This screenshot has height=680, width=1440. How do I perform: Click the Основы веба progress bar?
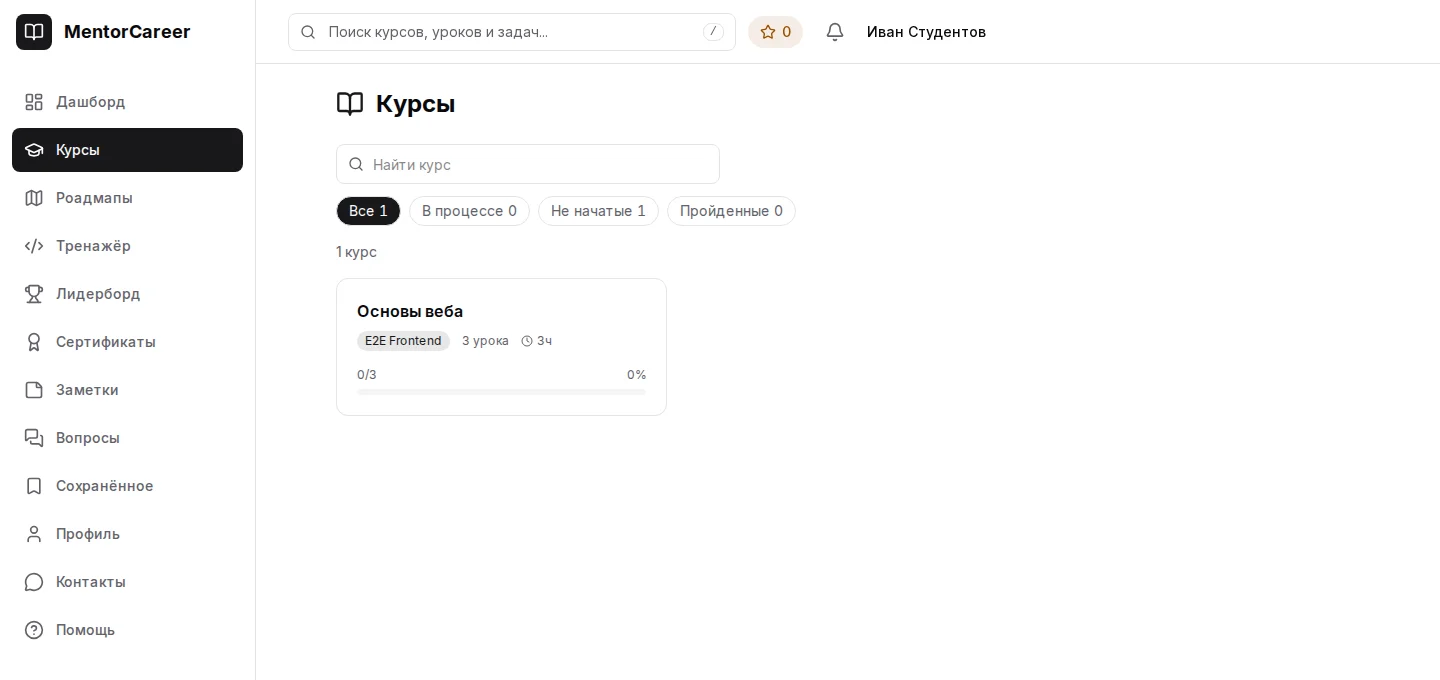(x=501, y=392)
